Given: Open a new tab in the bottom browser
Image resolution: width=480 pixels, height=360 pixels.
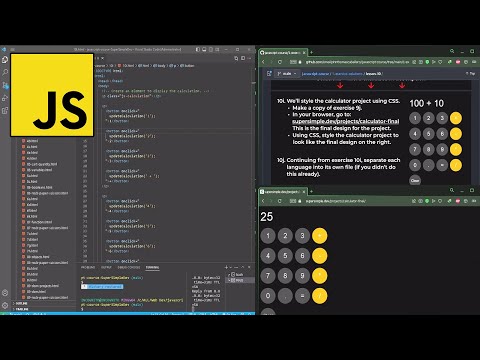Looking at the screenshot, I should pos(311,191).
